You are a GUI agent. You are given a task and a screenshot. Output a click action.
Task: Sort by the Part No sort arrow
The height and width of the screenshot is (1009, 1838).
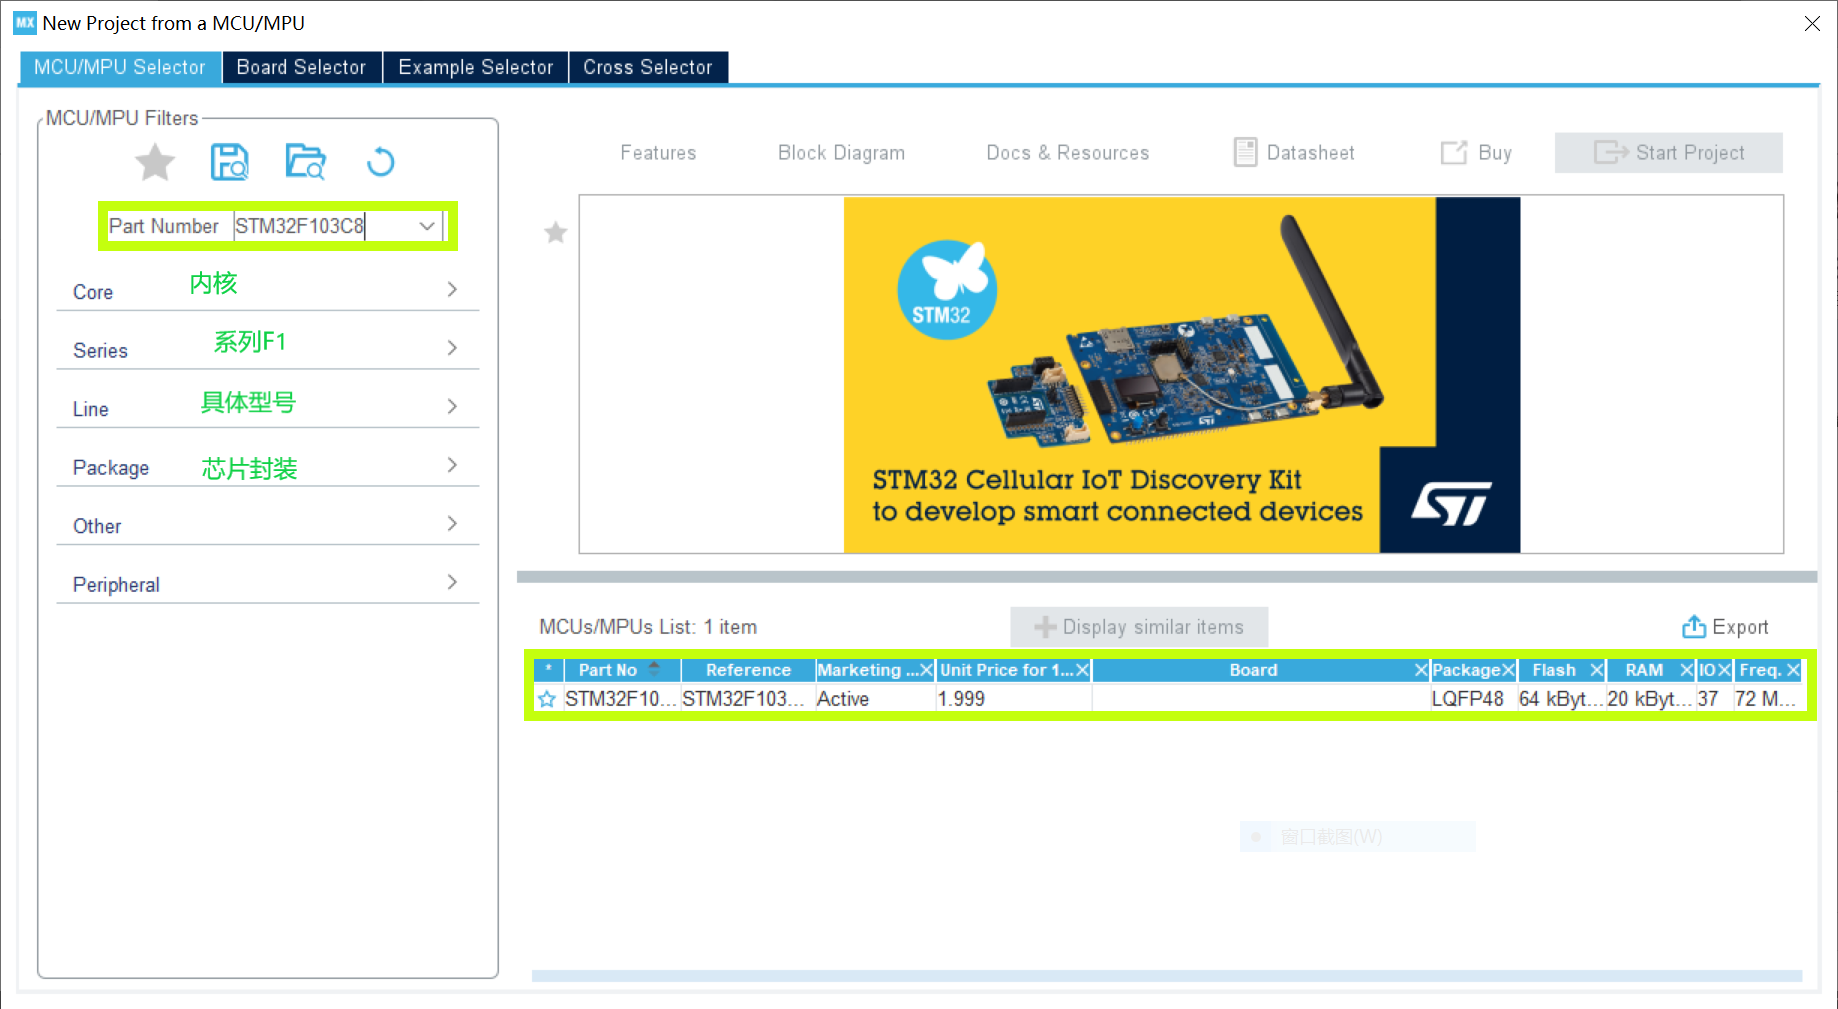(654, 669)
